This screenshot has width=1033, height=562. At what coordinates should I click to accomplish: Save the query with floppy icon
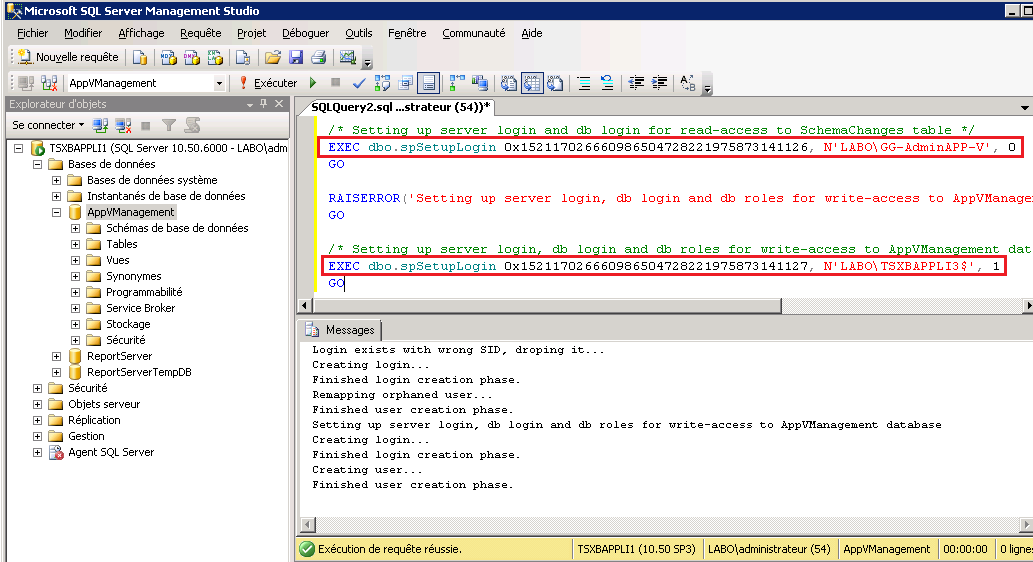tap(296, 57)
